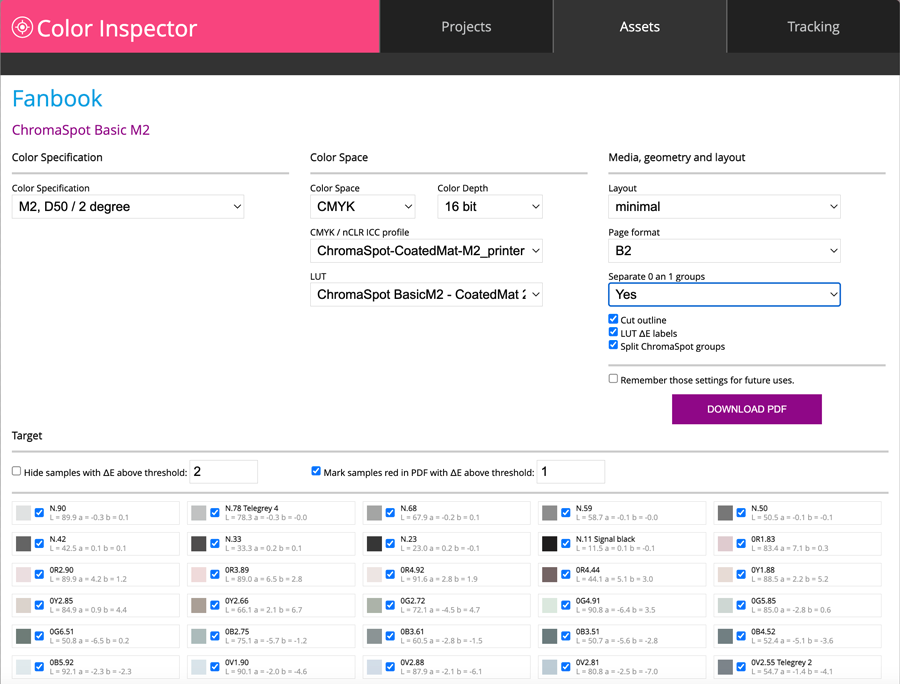Toggle the LUT ΔE labels checkbox

tap(614, 332)
